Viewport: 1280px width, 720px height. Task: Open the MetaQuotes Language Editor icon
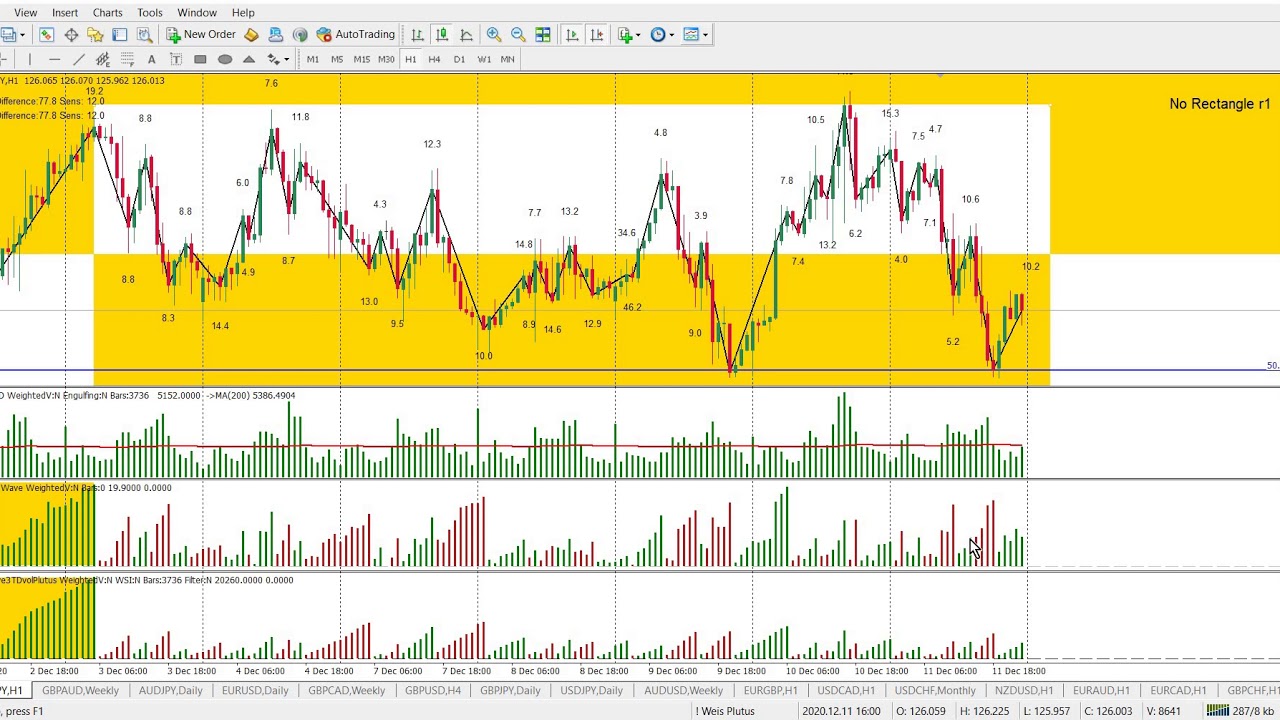[251, 34]
